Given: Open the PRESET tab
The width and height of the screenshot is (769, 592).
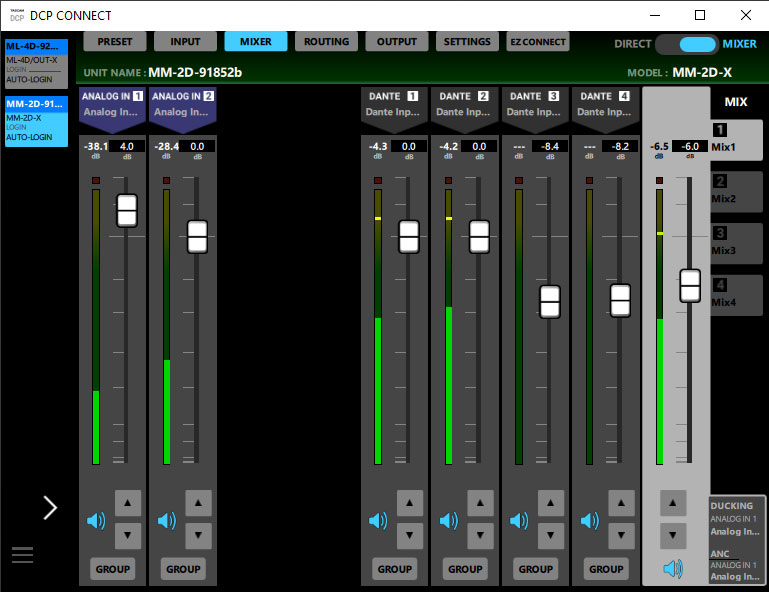Looking at the screenshot, I should coord(115,42).
